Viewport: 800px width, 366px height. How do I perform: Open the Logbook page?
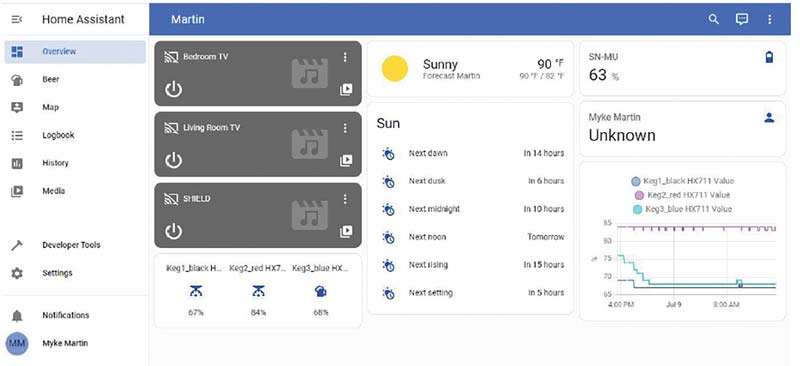point(75,135)
